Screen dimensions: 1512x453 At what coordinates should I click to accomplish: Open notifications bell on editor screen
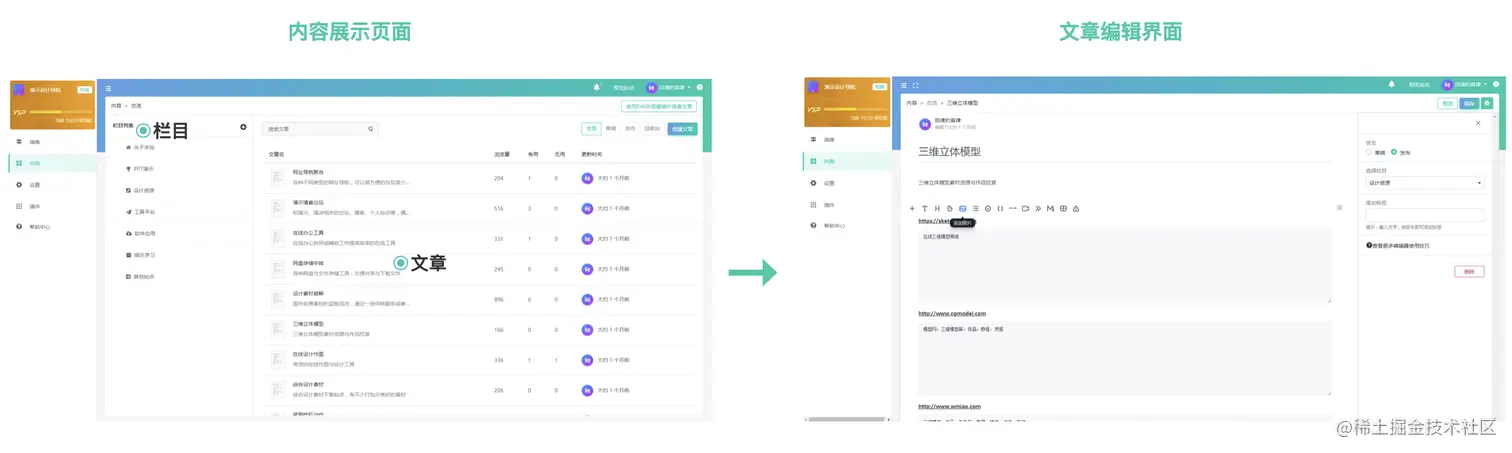pyautogui.click(x=1391, y=85)
